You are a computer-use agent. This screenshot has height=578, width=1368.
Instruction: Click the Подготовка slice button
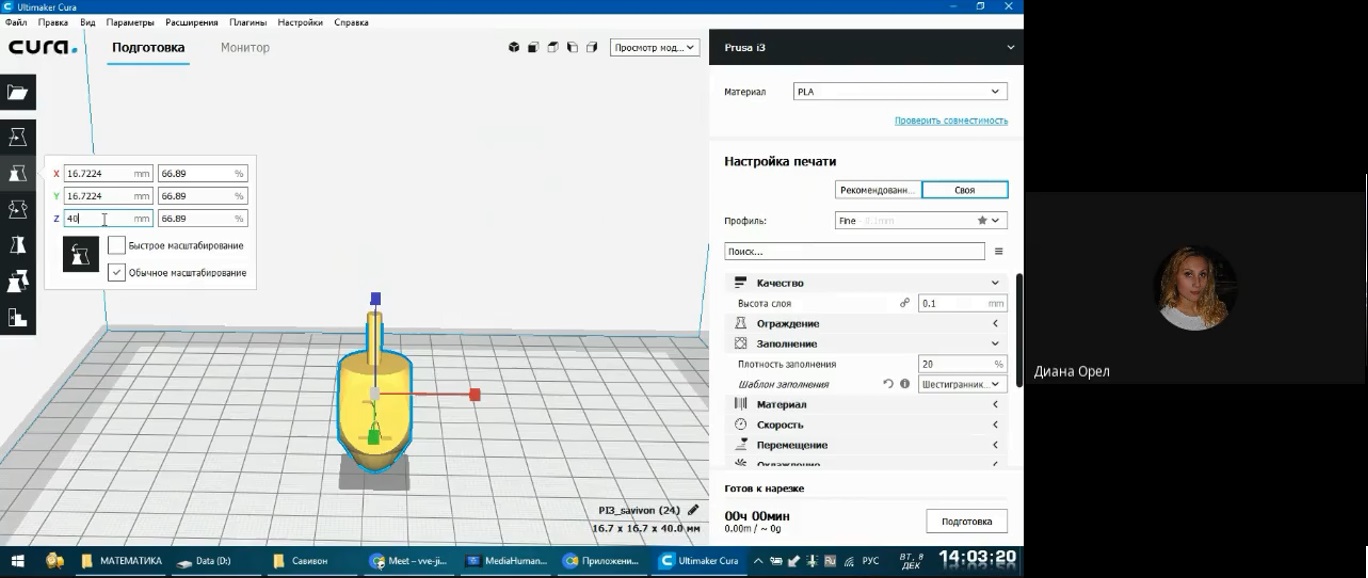click(966, 521)
